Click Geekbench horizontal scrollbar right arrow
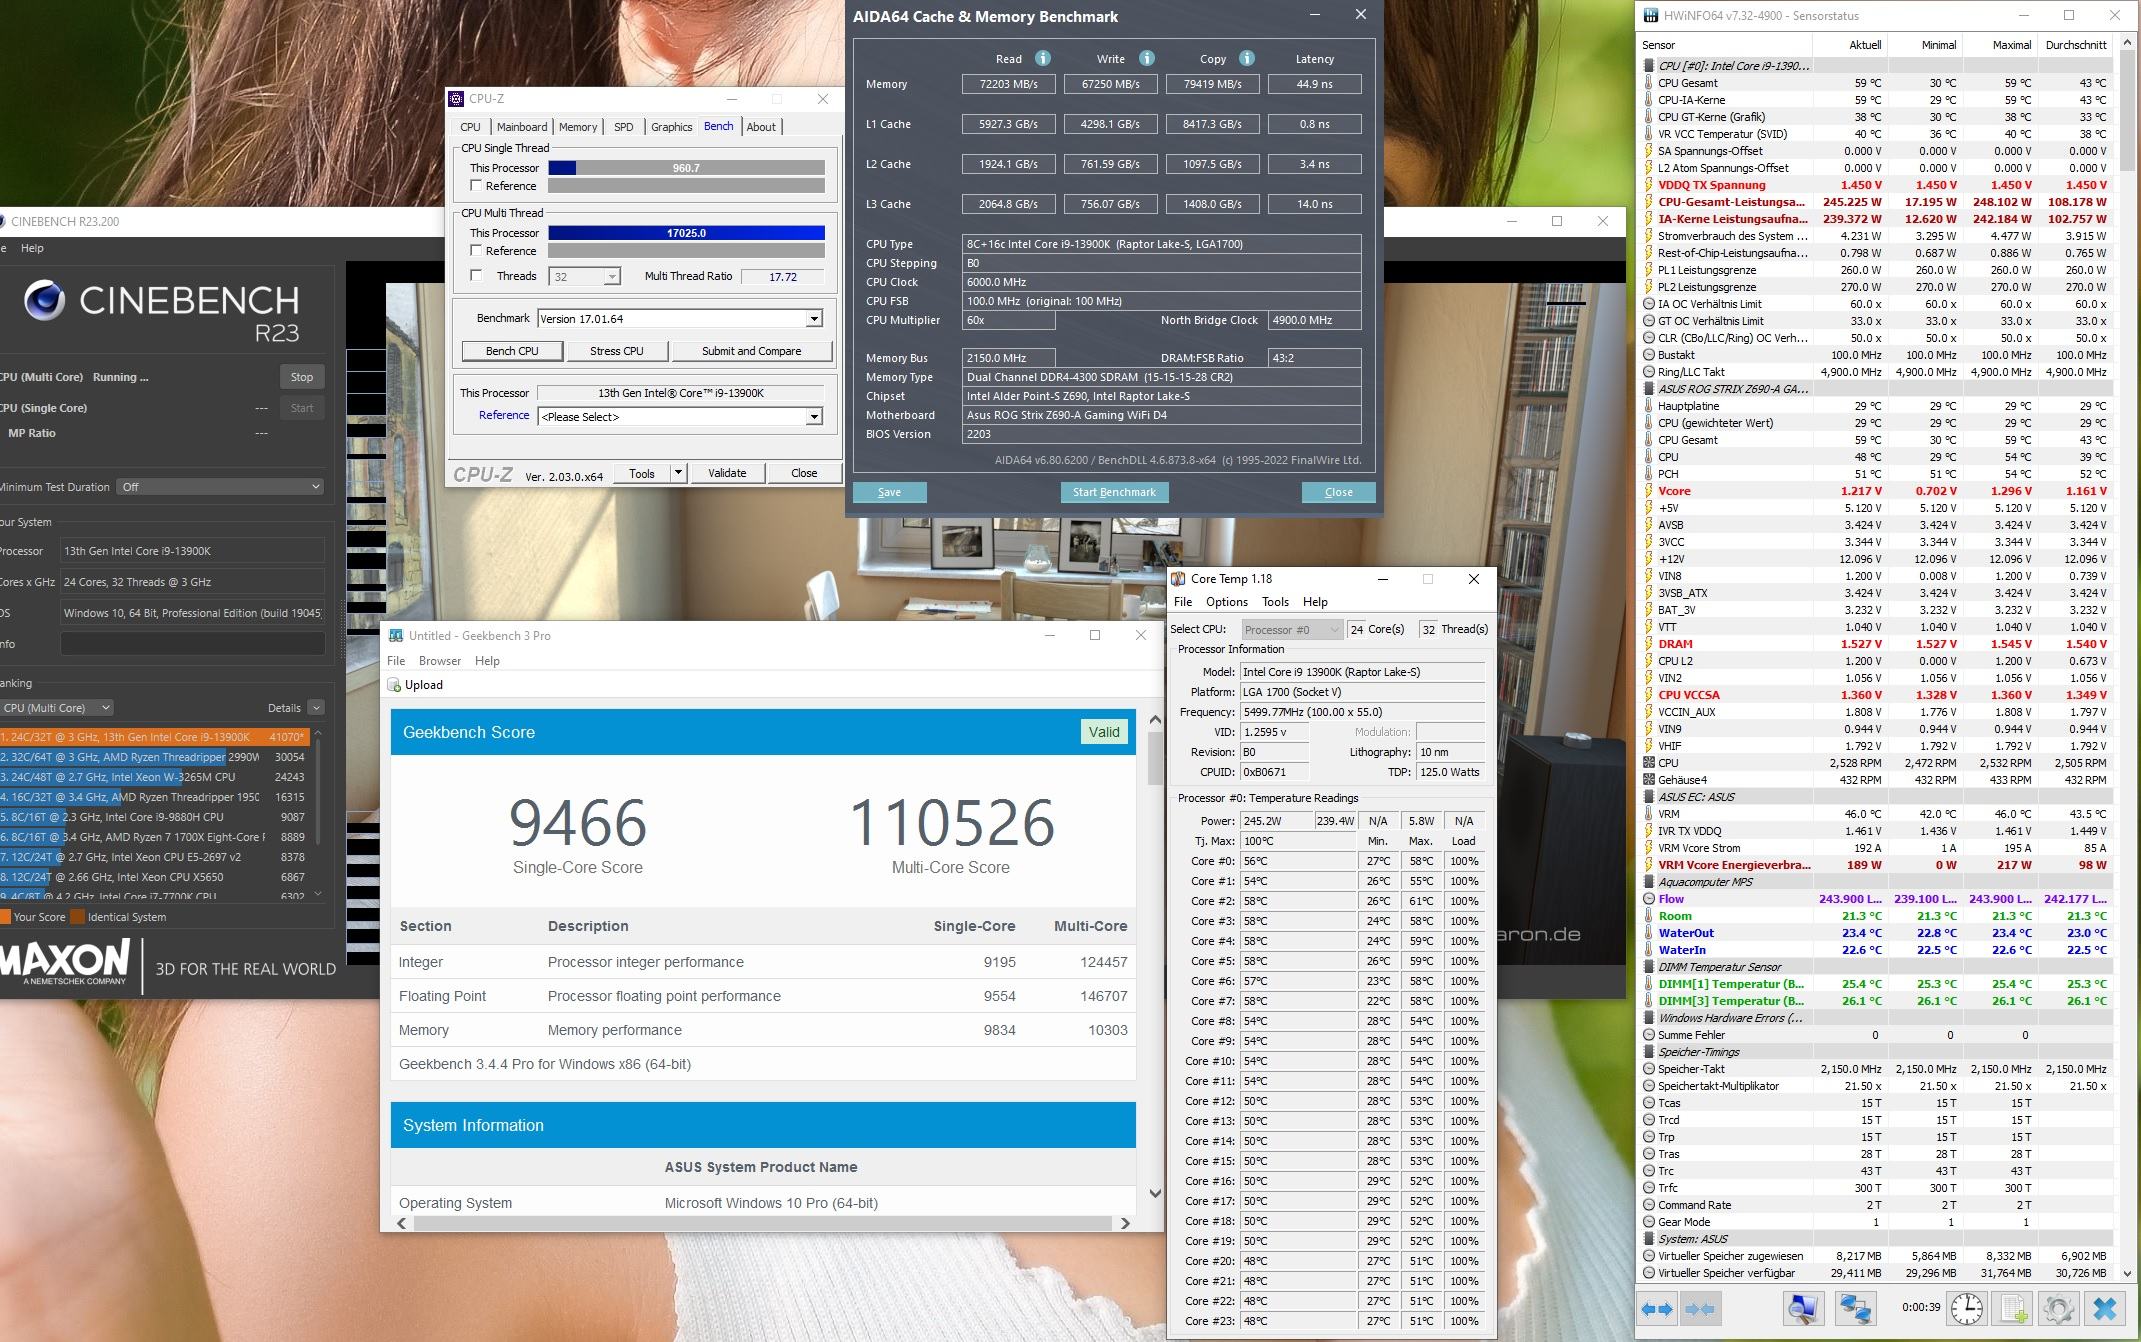The image size is (2141, 1342). [x=1125, y=1223]
